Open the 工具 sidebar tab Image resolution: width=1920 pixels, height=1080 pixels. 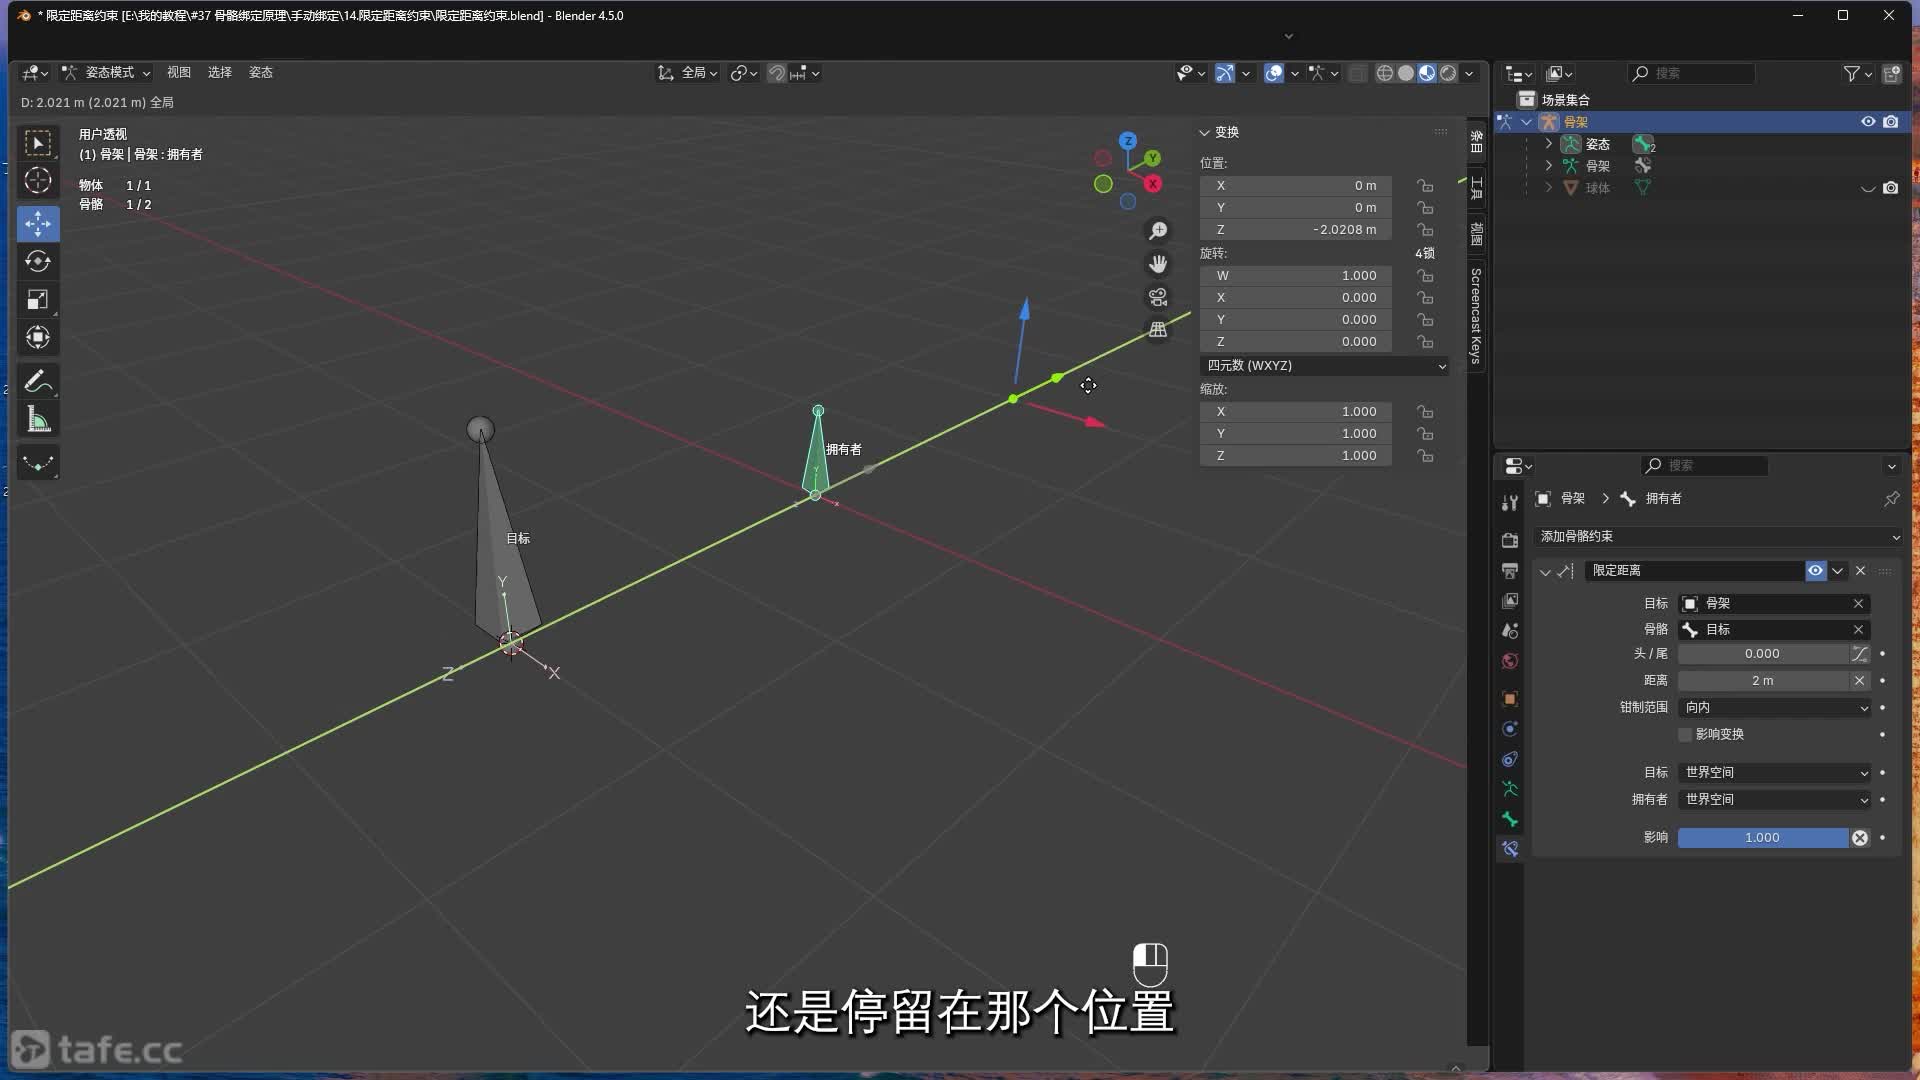(1476, 188)
